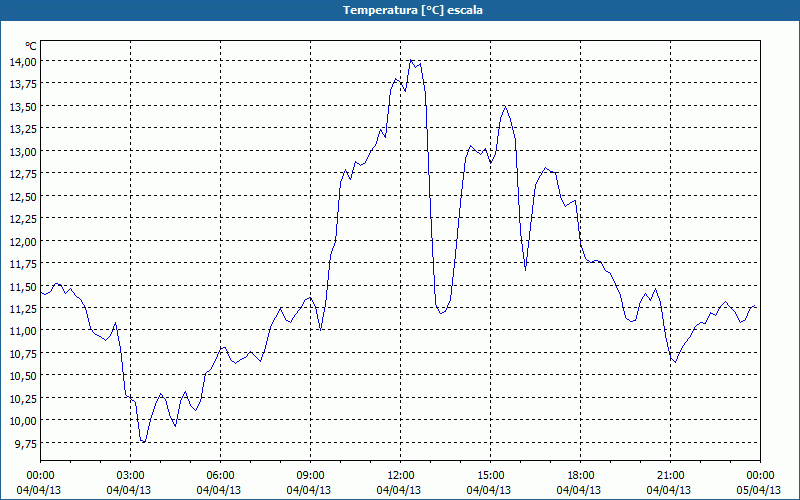Pick the "12,75" axis value
The height and width of the screenshot is (500, 800).
pos(23,173)
